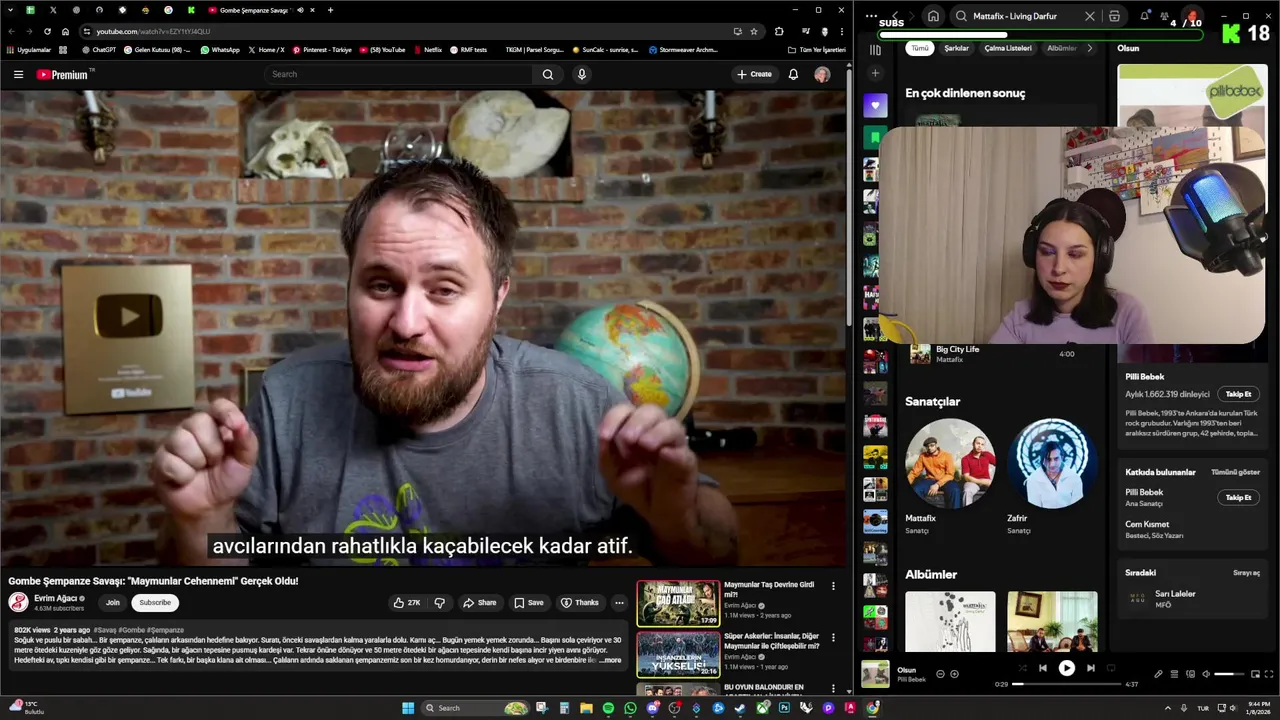
Task: Skip to next track in Spotify
Action: click(x=1091, y=668)
